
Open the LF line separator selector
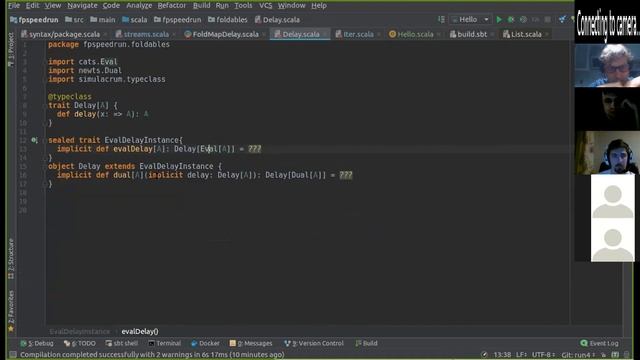[x=521, y=355]
